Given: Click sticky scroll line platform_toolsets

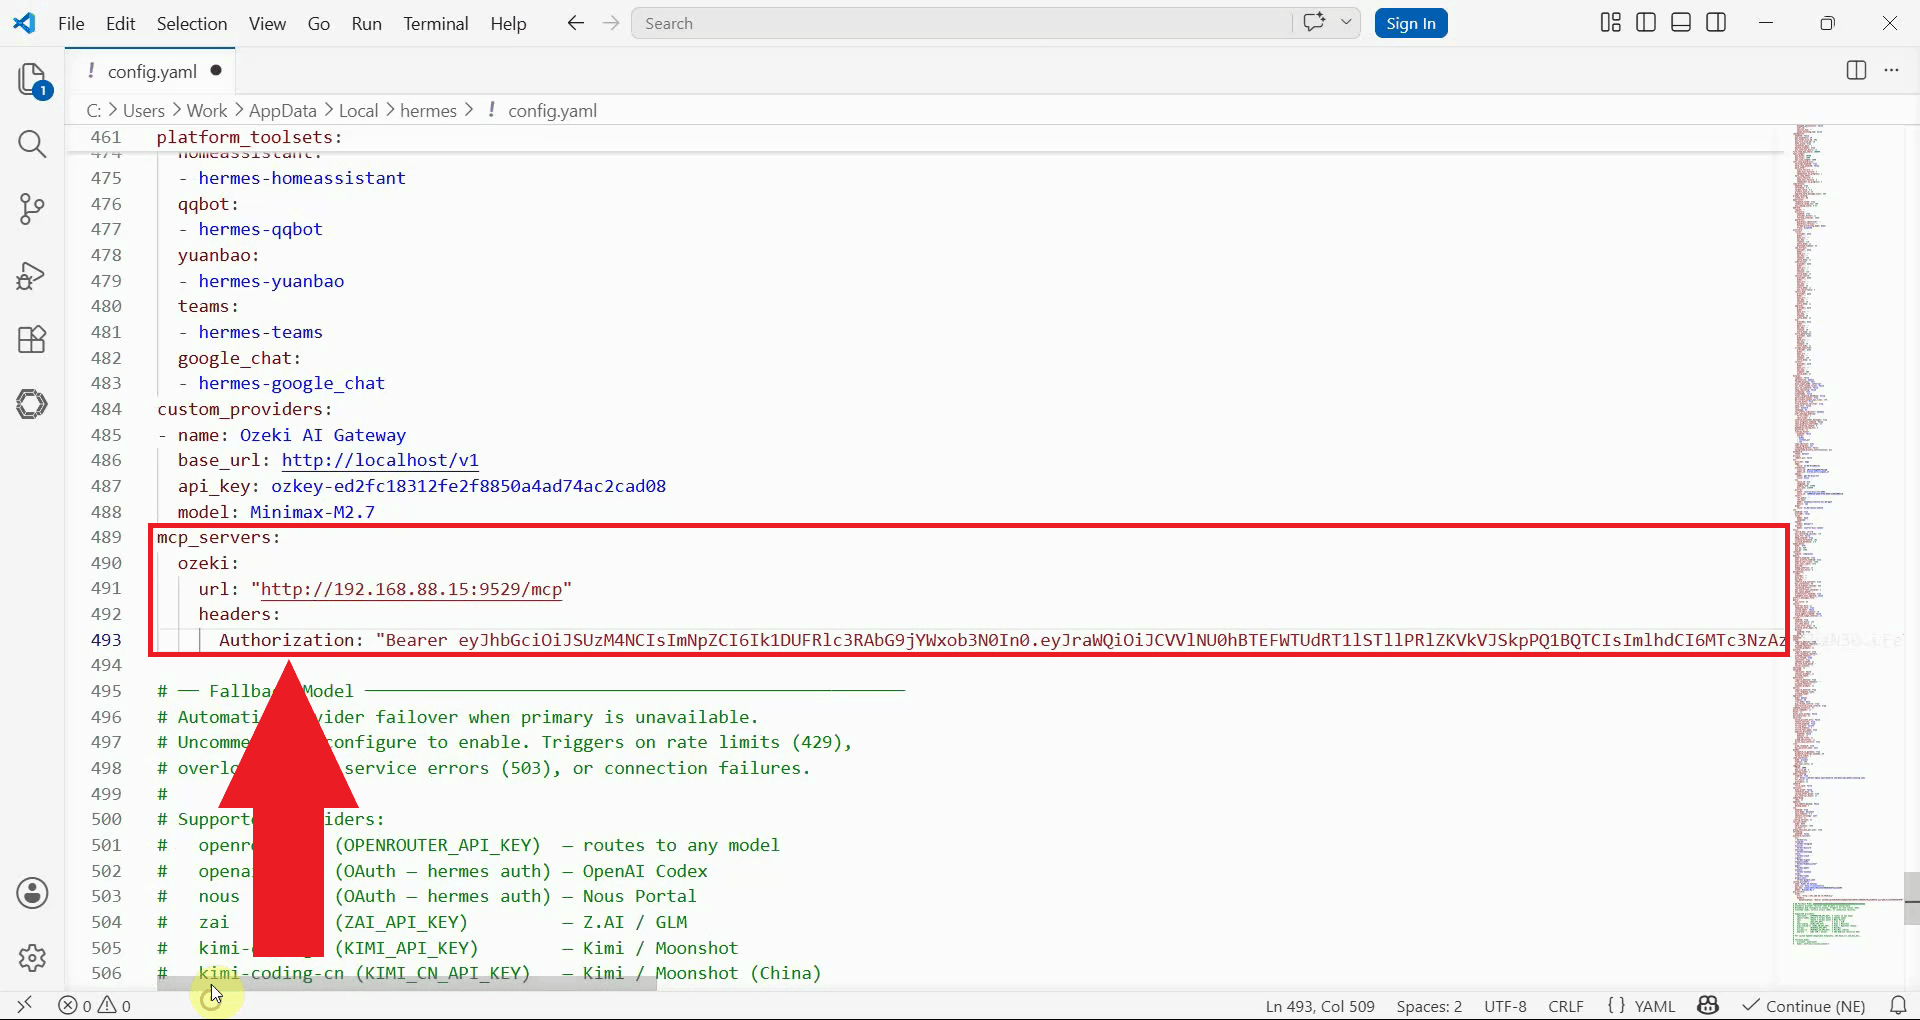Looking at the screenshot, I should [x=249, y=137].
